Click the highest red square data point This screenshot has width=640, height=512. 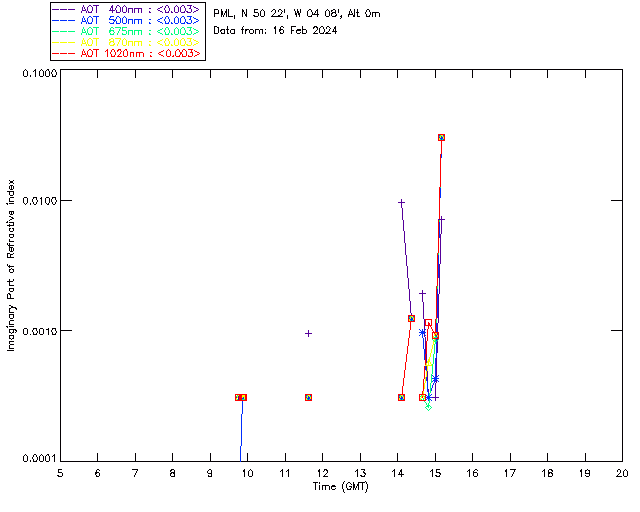pyautogui.click(x=441, y=138)
